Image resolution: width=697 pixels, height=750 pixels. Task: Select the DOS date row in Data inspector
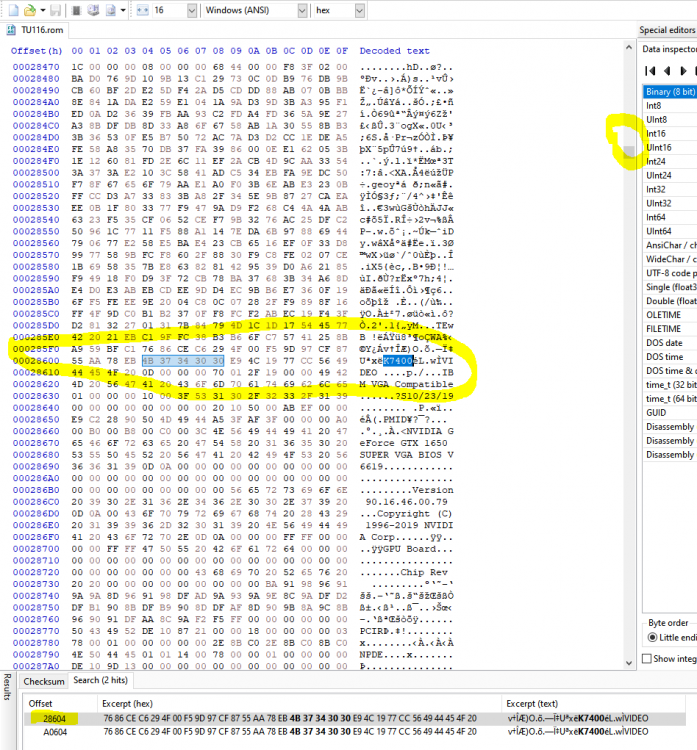670,343
